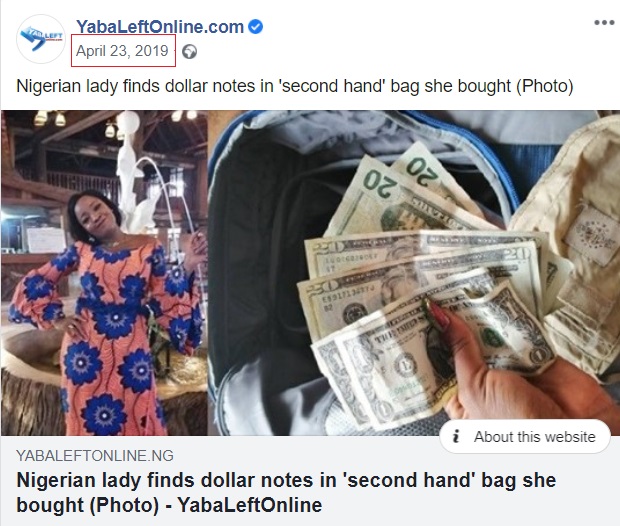This screenshot has height=526, width=620.
Task: Click the grey link preview card footer
Action: pos(310,481)
